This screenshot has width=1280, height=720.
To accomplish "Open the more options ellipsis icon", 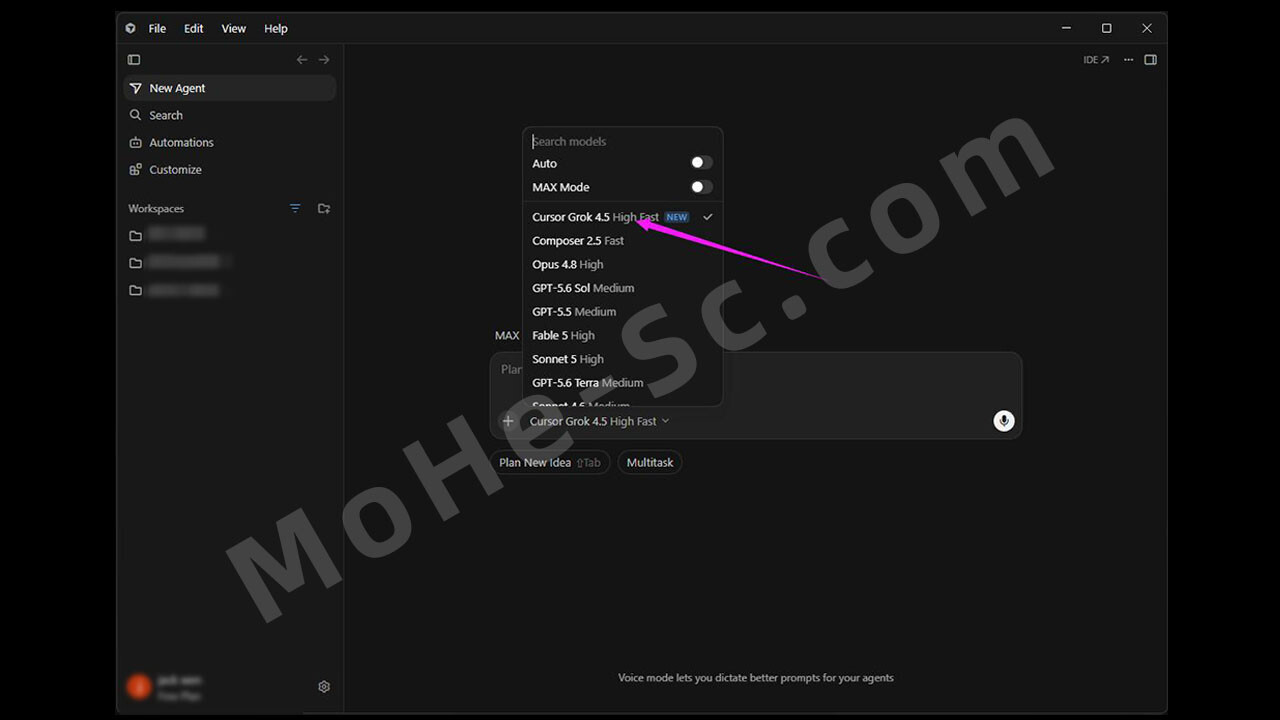I will 1128,60.
